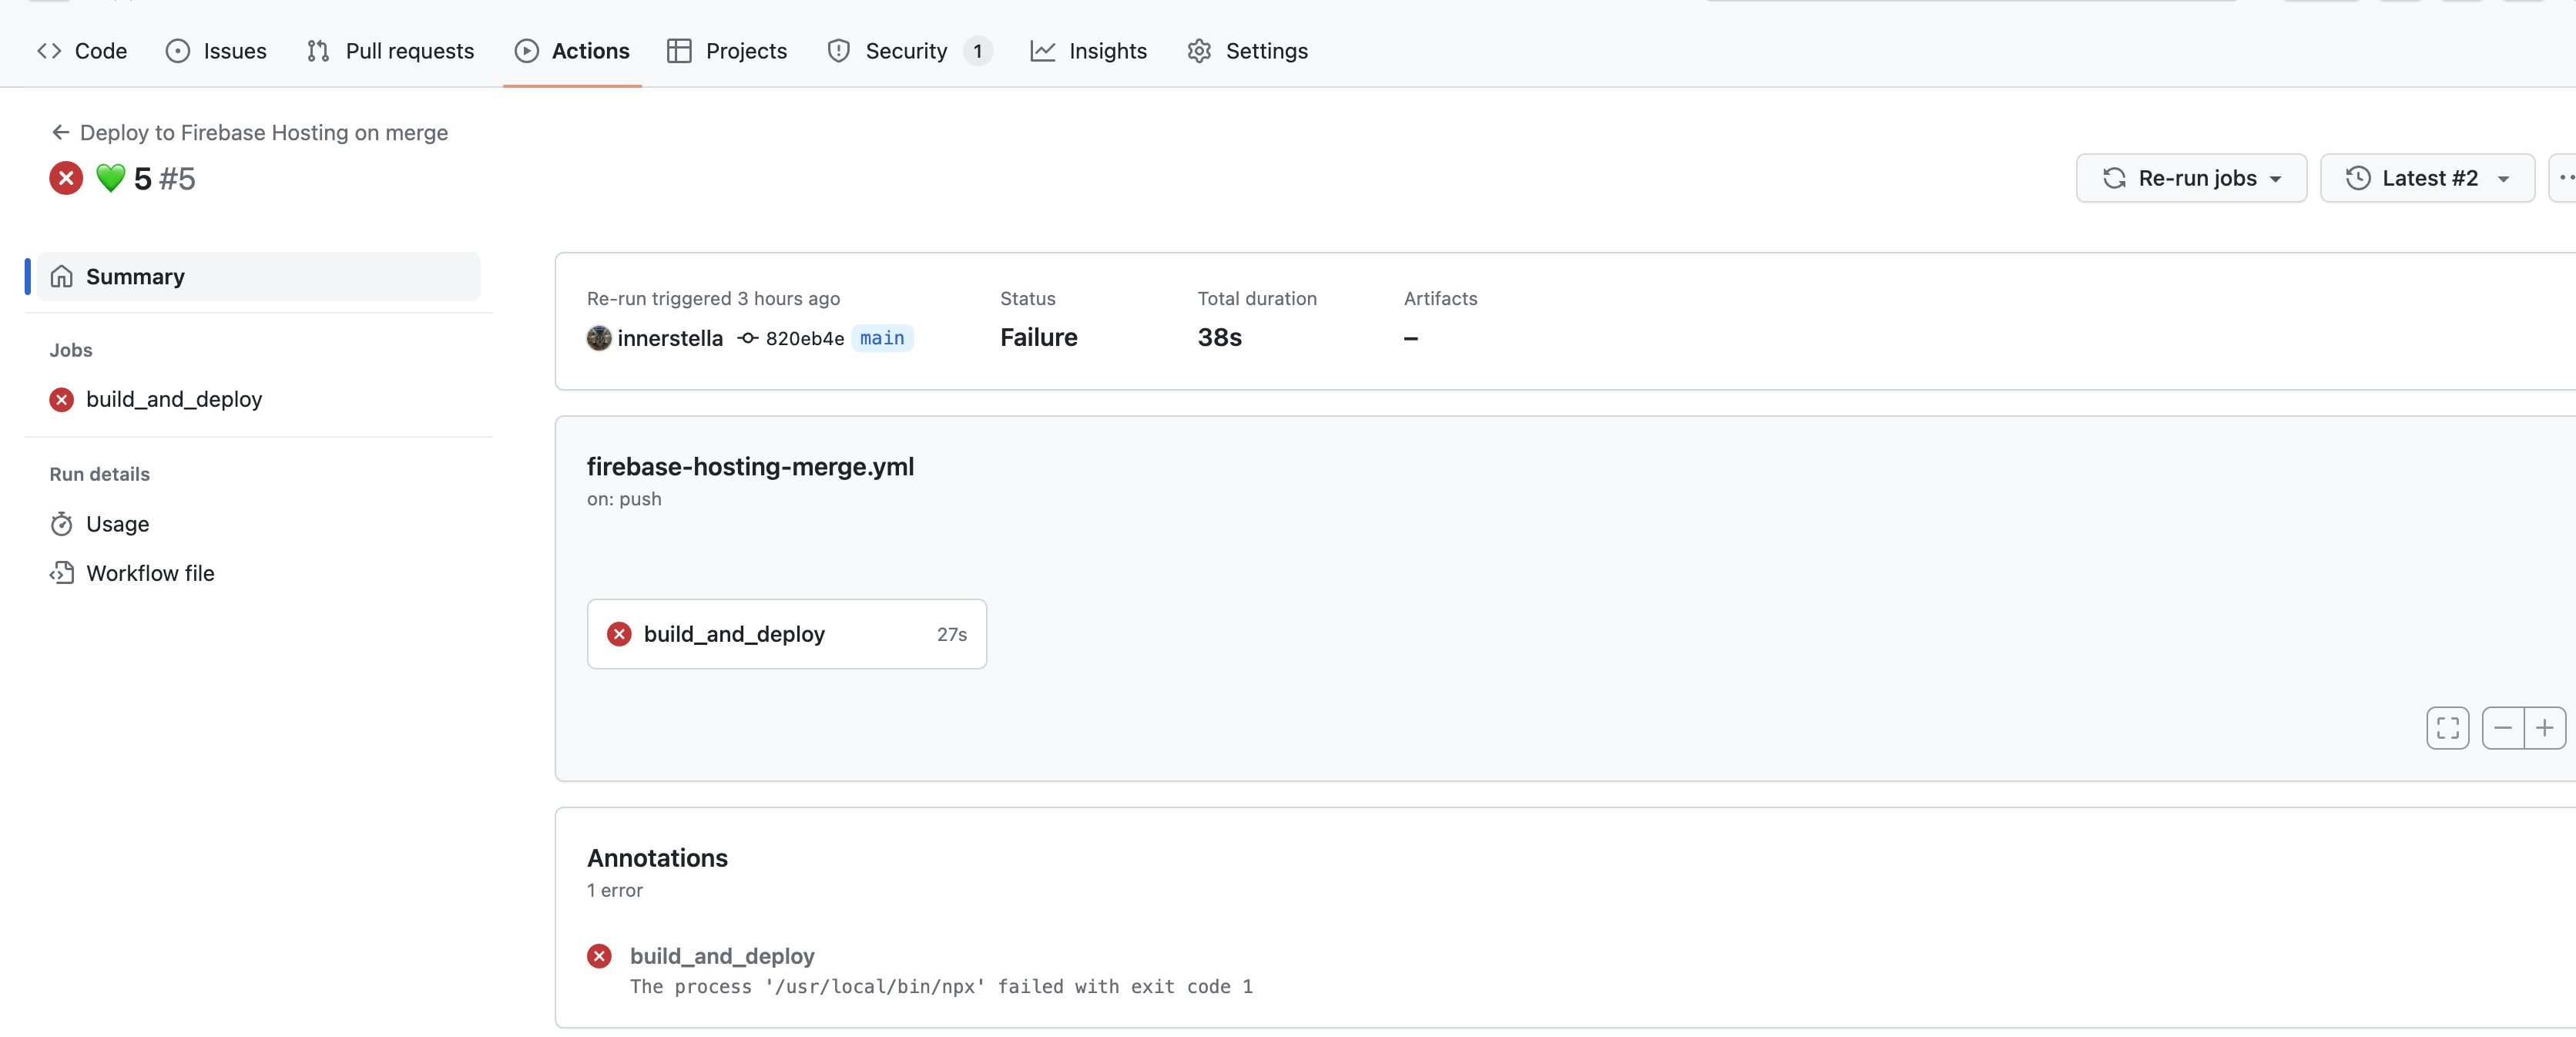The image size is (2576, 1037).
Task: Click the '1 error' annotation count
Action: point(614,890)
